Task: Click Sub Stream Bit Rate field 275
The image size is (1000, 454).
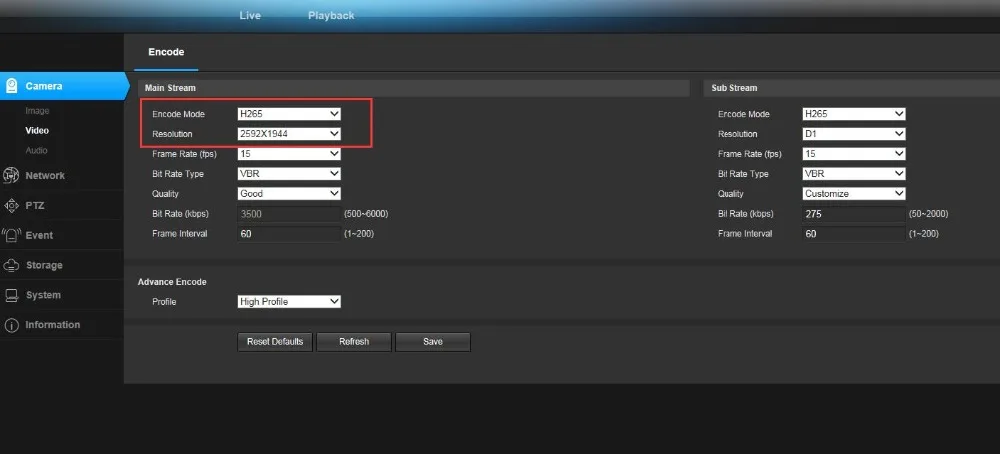Action: [x=854, y=214]
